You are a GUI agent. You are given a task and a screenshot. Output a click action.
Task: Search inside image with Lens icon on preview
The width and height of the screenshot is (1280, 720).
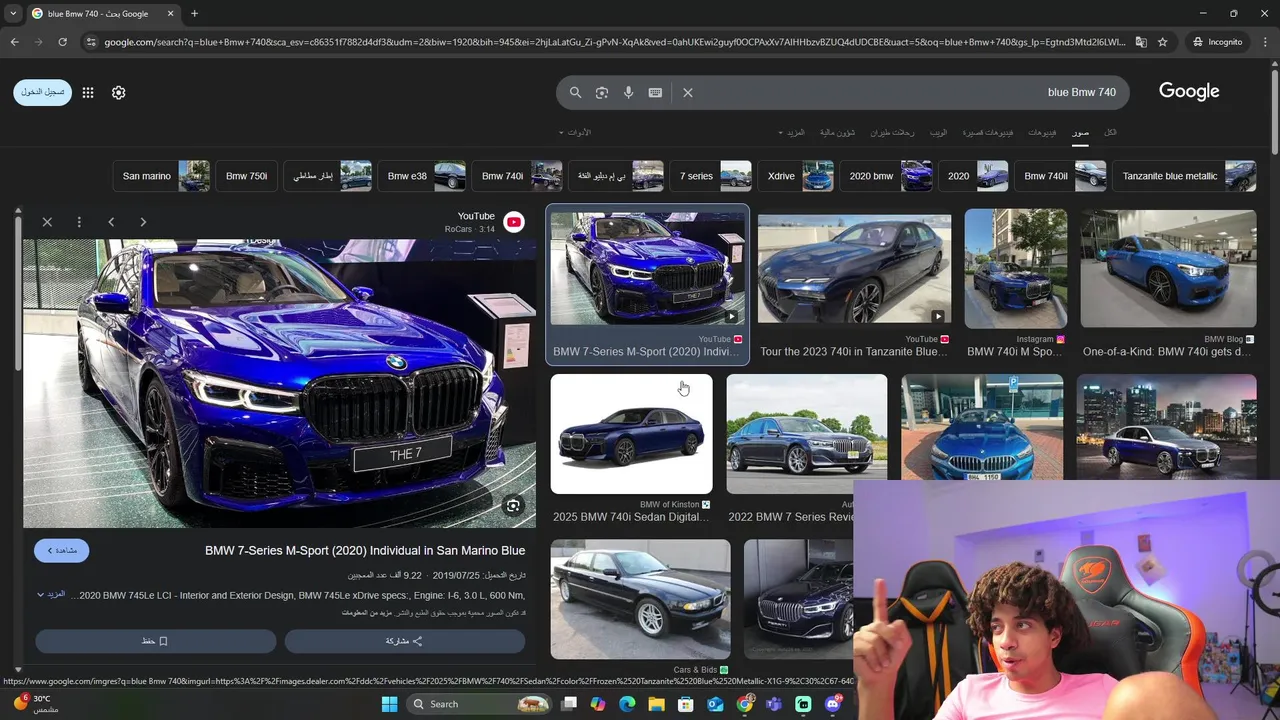(513, 506)
